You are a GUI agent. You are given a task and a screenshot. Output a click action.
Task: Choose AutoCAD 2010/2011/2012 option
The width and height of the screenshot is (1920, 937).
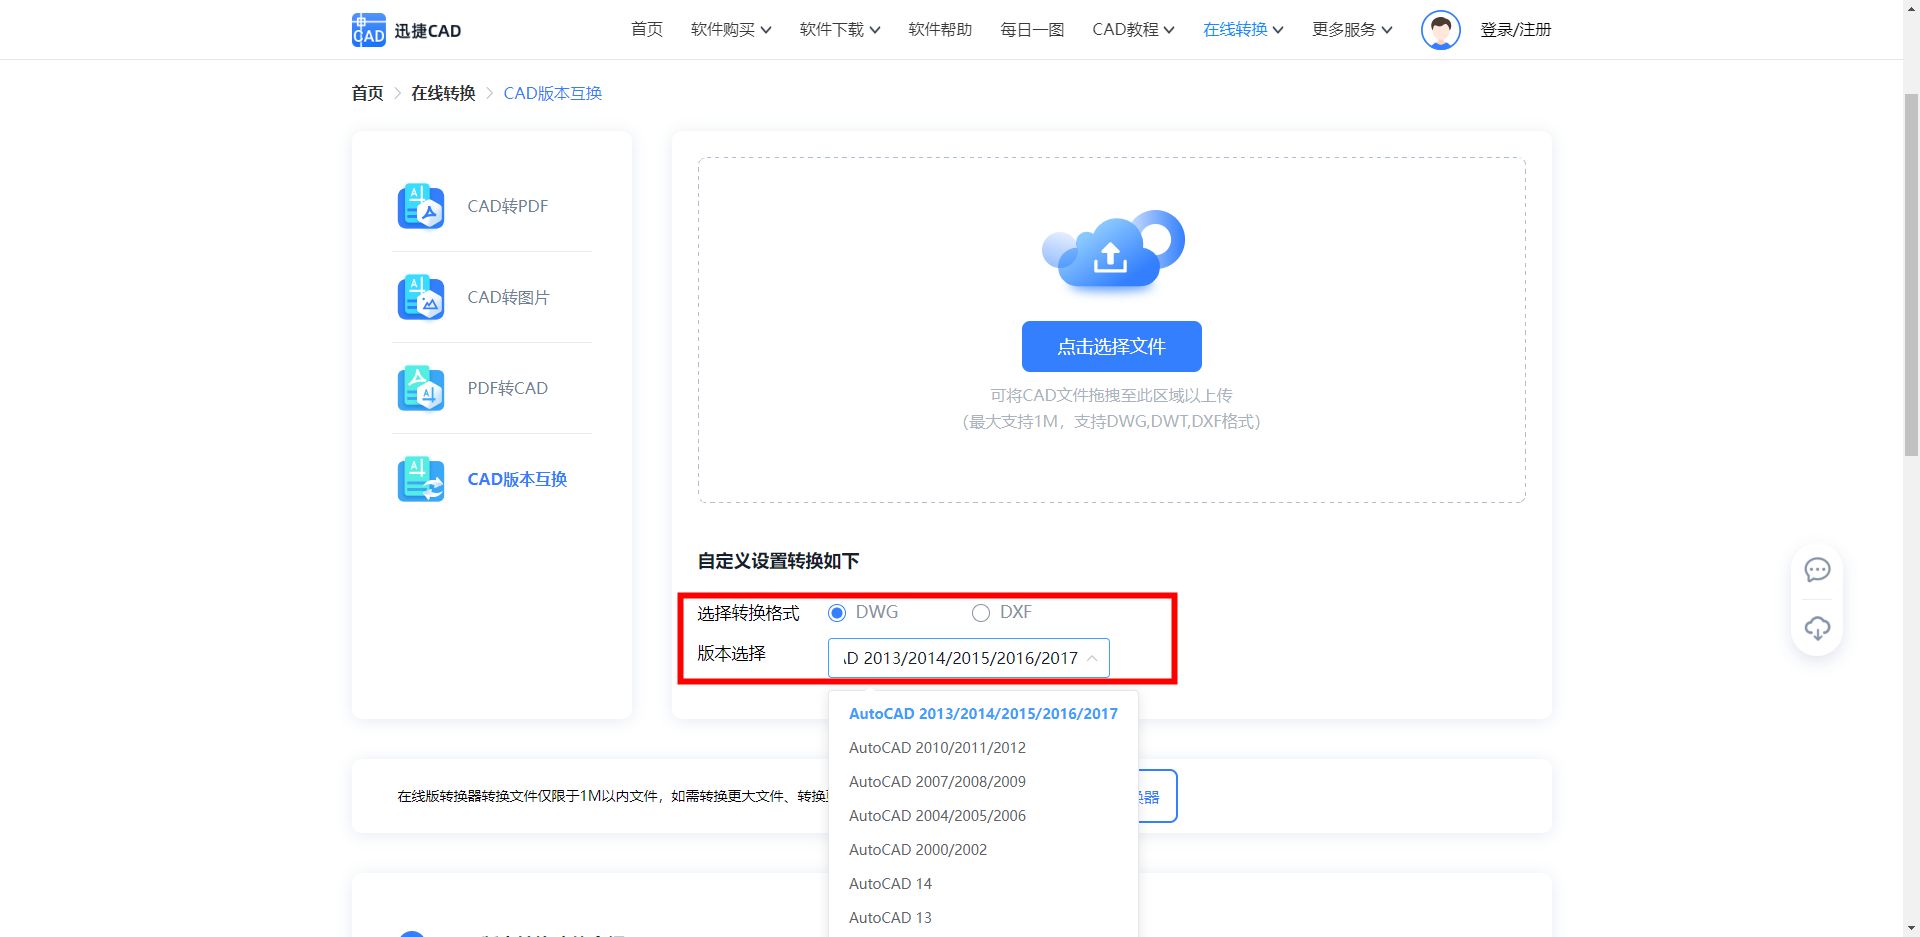click(983, 748)
